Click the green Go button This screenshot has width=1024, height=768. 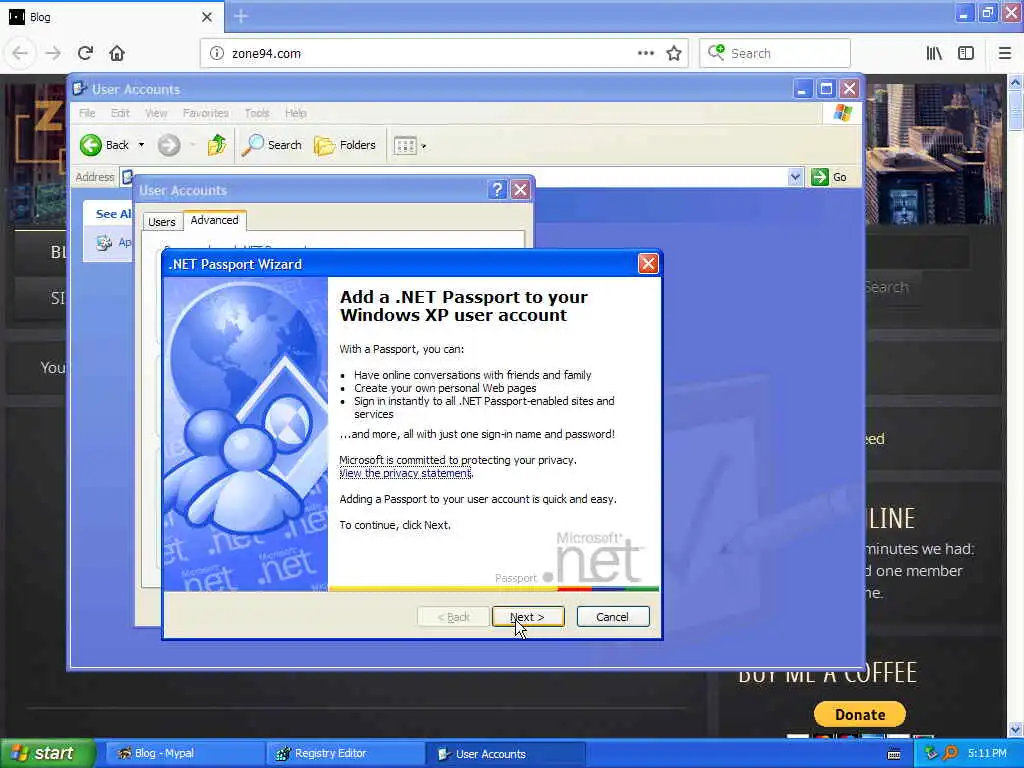[x=829, y=177]
